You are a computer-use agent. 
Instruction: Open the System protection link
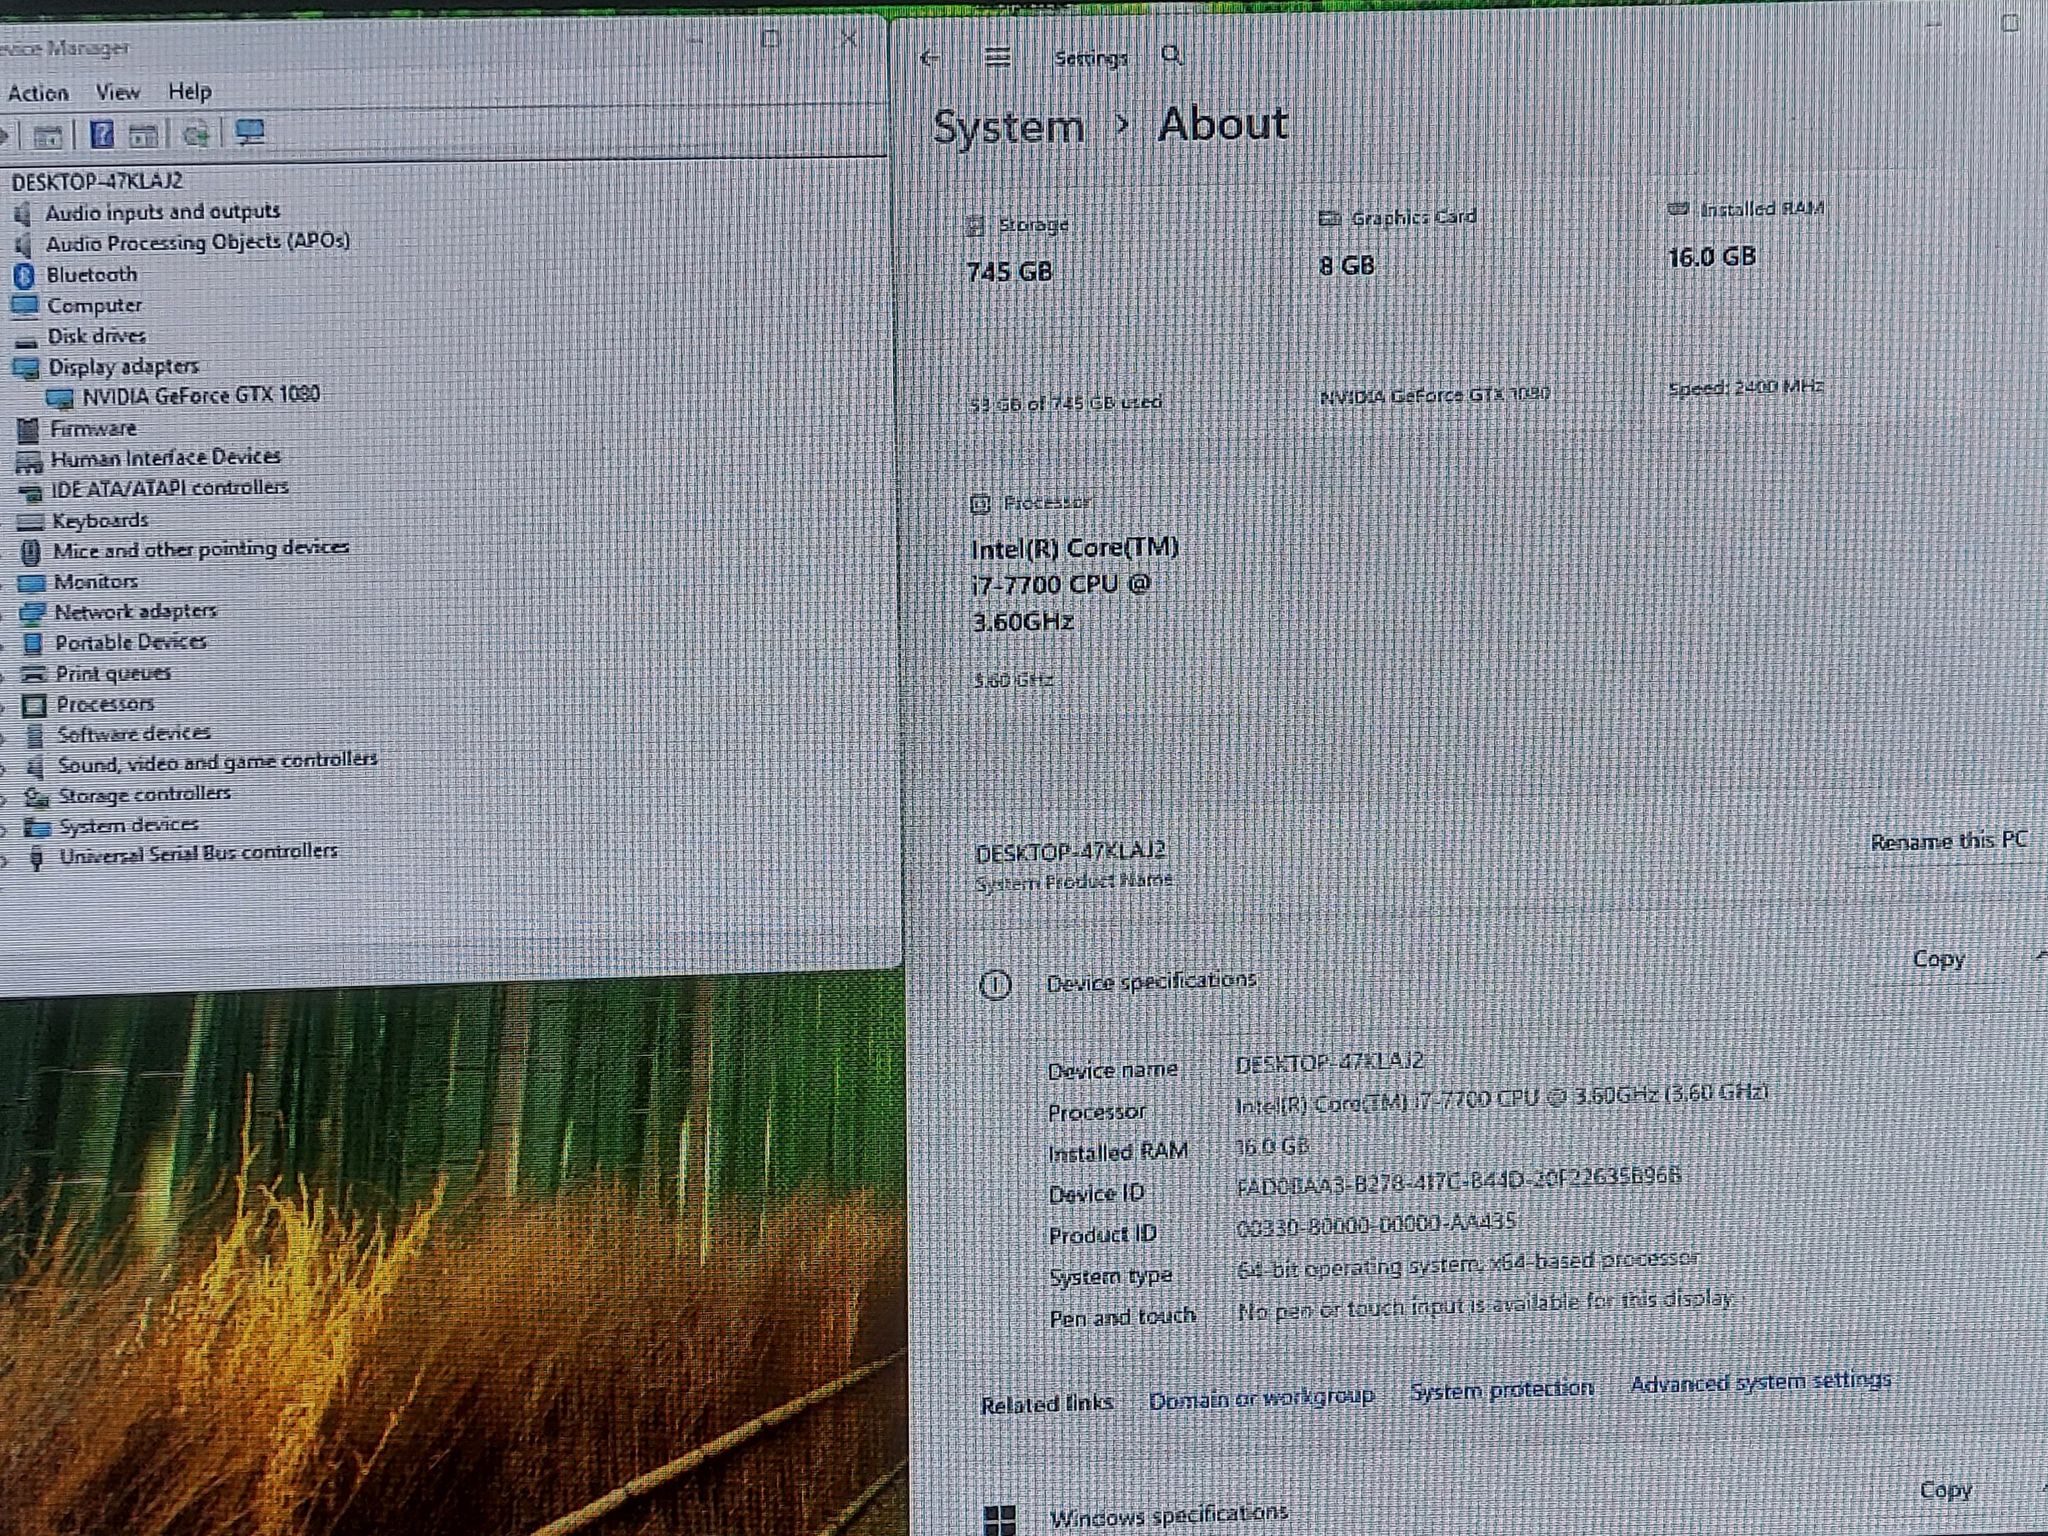tap(1501, 1389)
